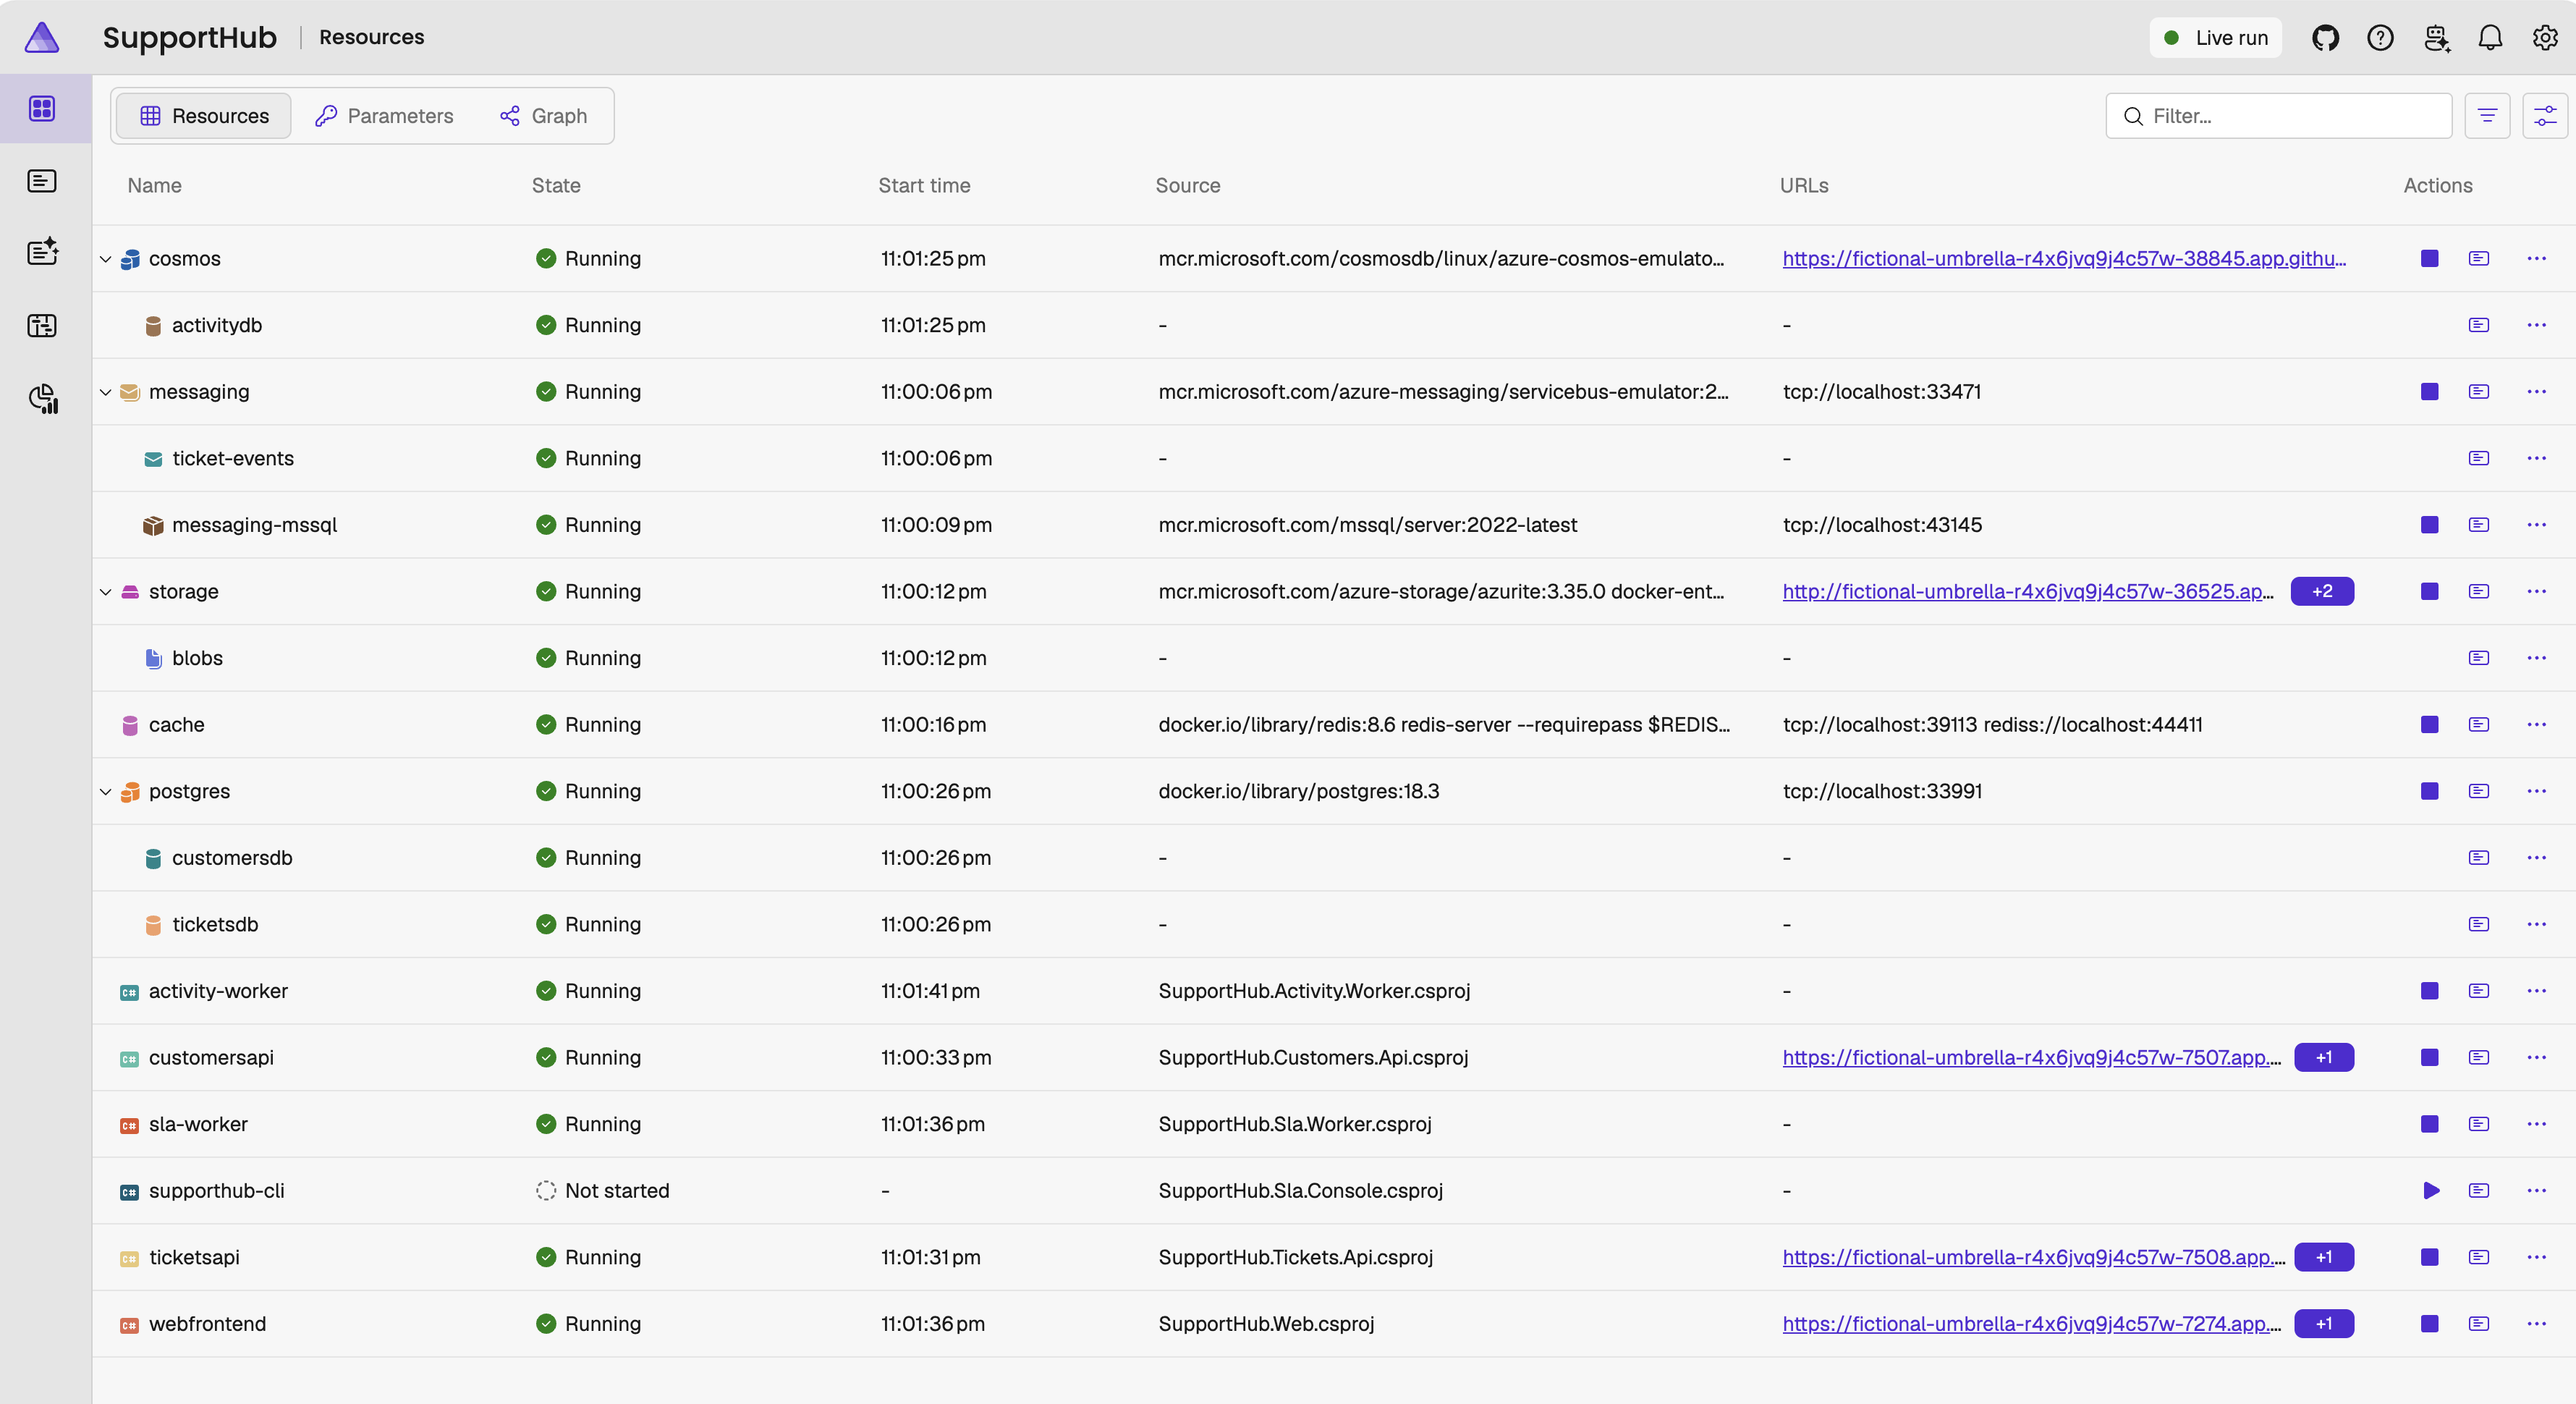Sort by the Source column header
The image size is (2576, 1404).
tap(1188, 185)
